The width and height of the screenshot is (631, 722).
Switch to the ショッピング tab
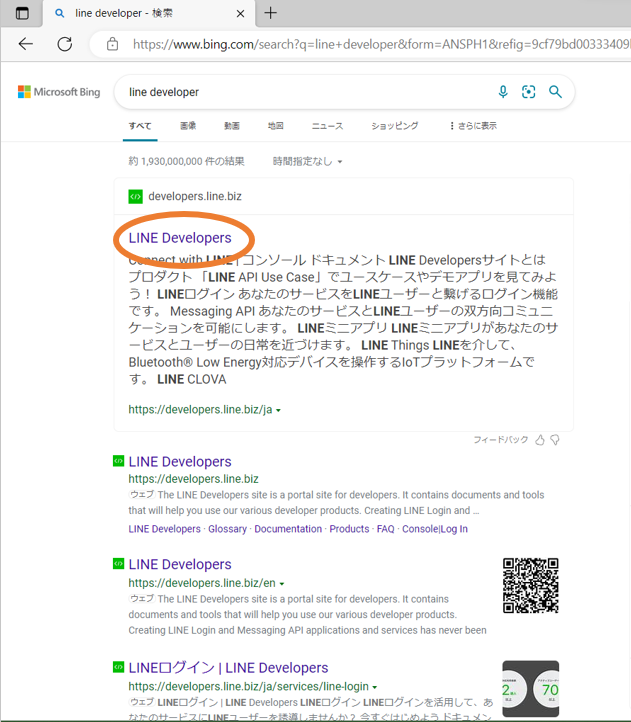coord(395,126)
